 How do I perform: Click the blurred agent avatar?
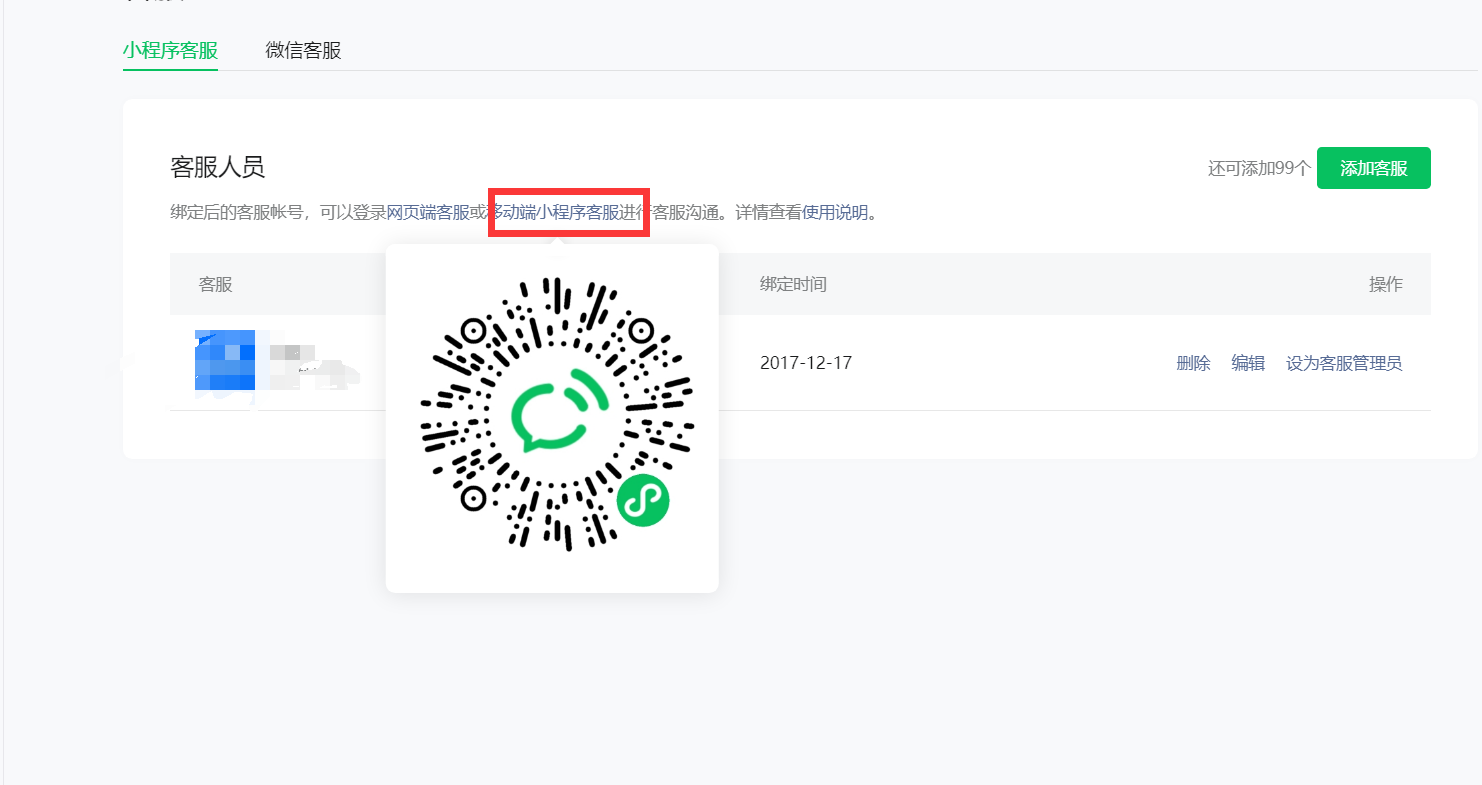[224, 360]
